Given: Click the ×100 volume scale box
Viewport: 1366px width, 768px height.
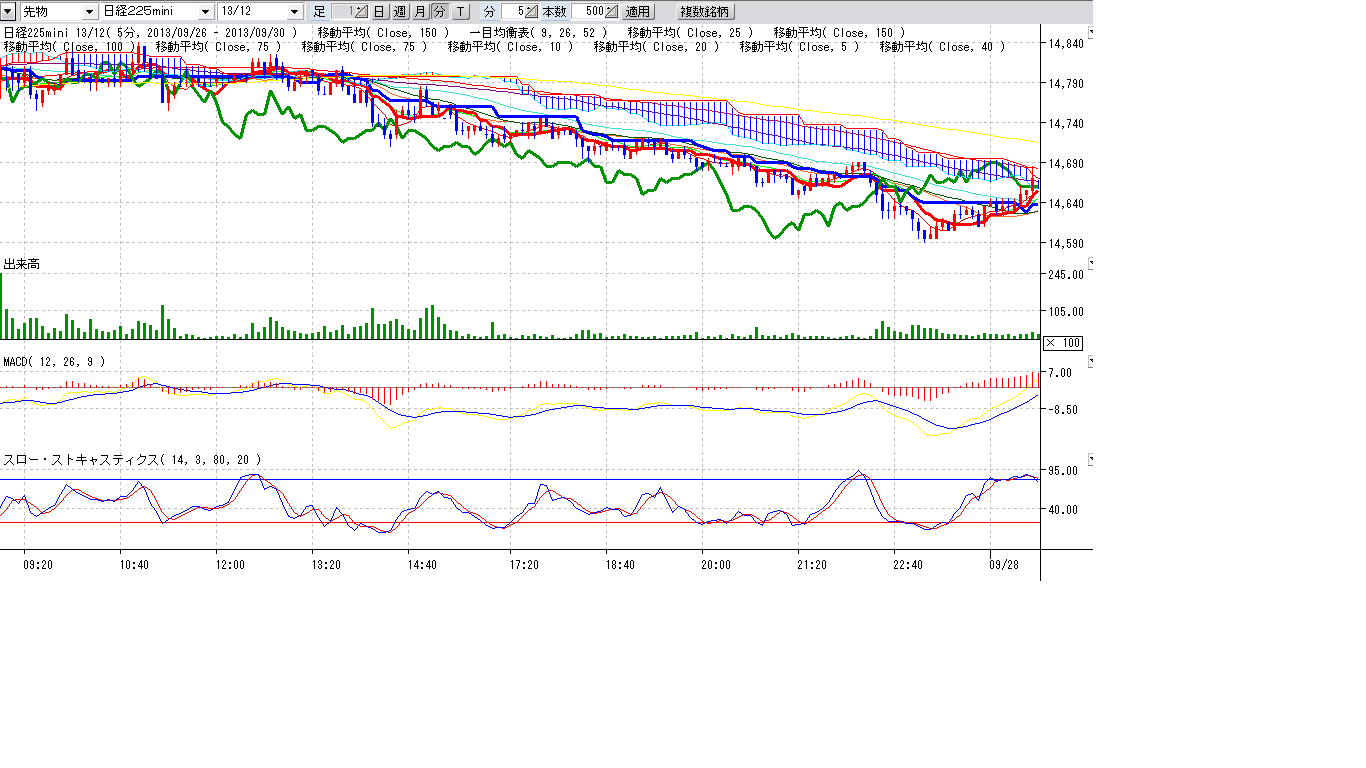Looking at the screenshot, I should pyautogui.click(x=1063, y=343).
